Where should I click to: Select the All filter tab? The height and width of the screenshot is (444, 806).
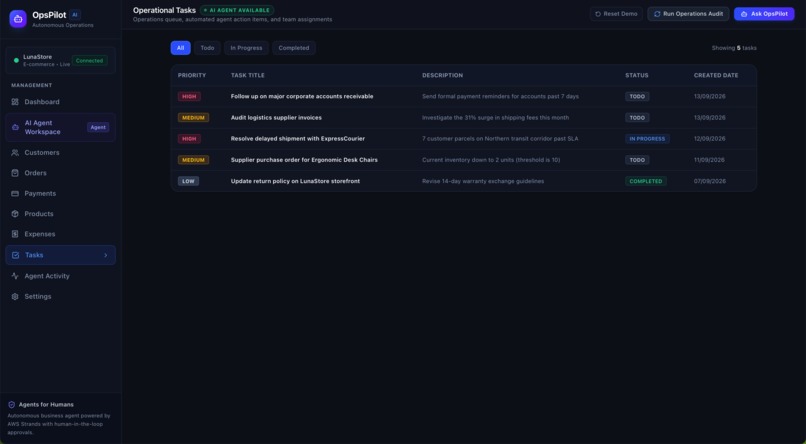click(x=180, y=48)
